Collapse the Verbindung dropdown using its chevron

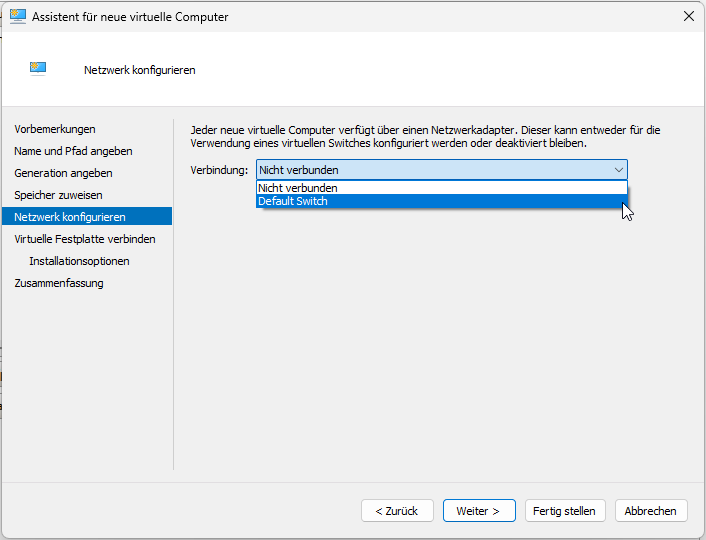[x=618, y=170]
